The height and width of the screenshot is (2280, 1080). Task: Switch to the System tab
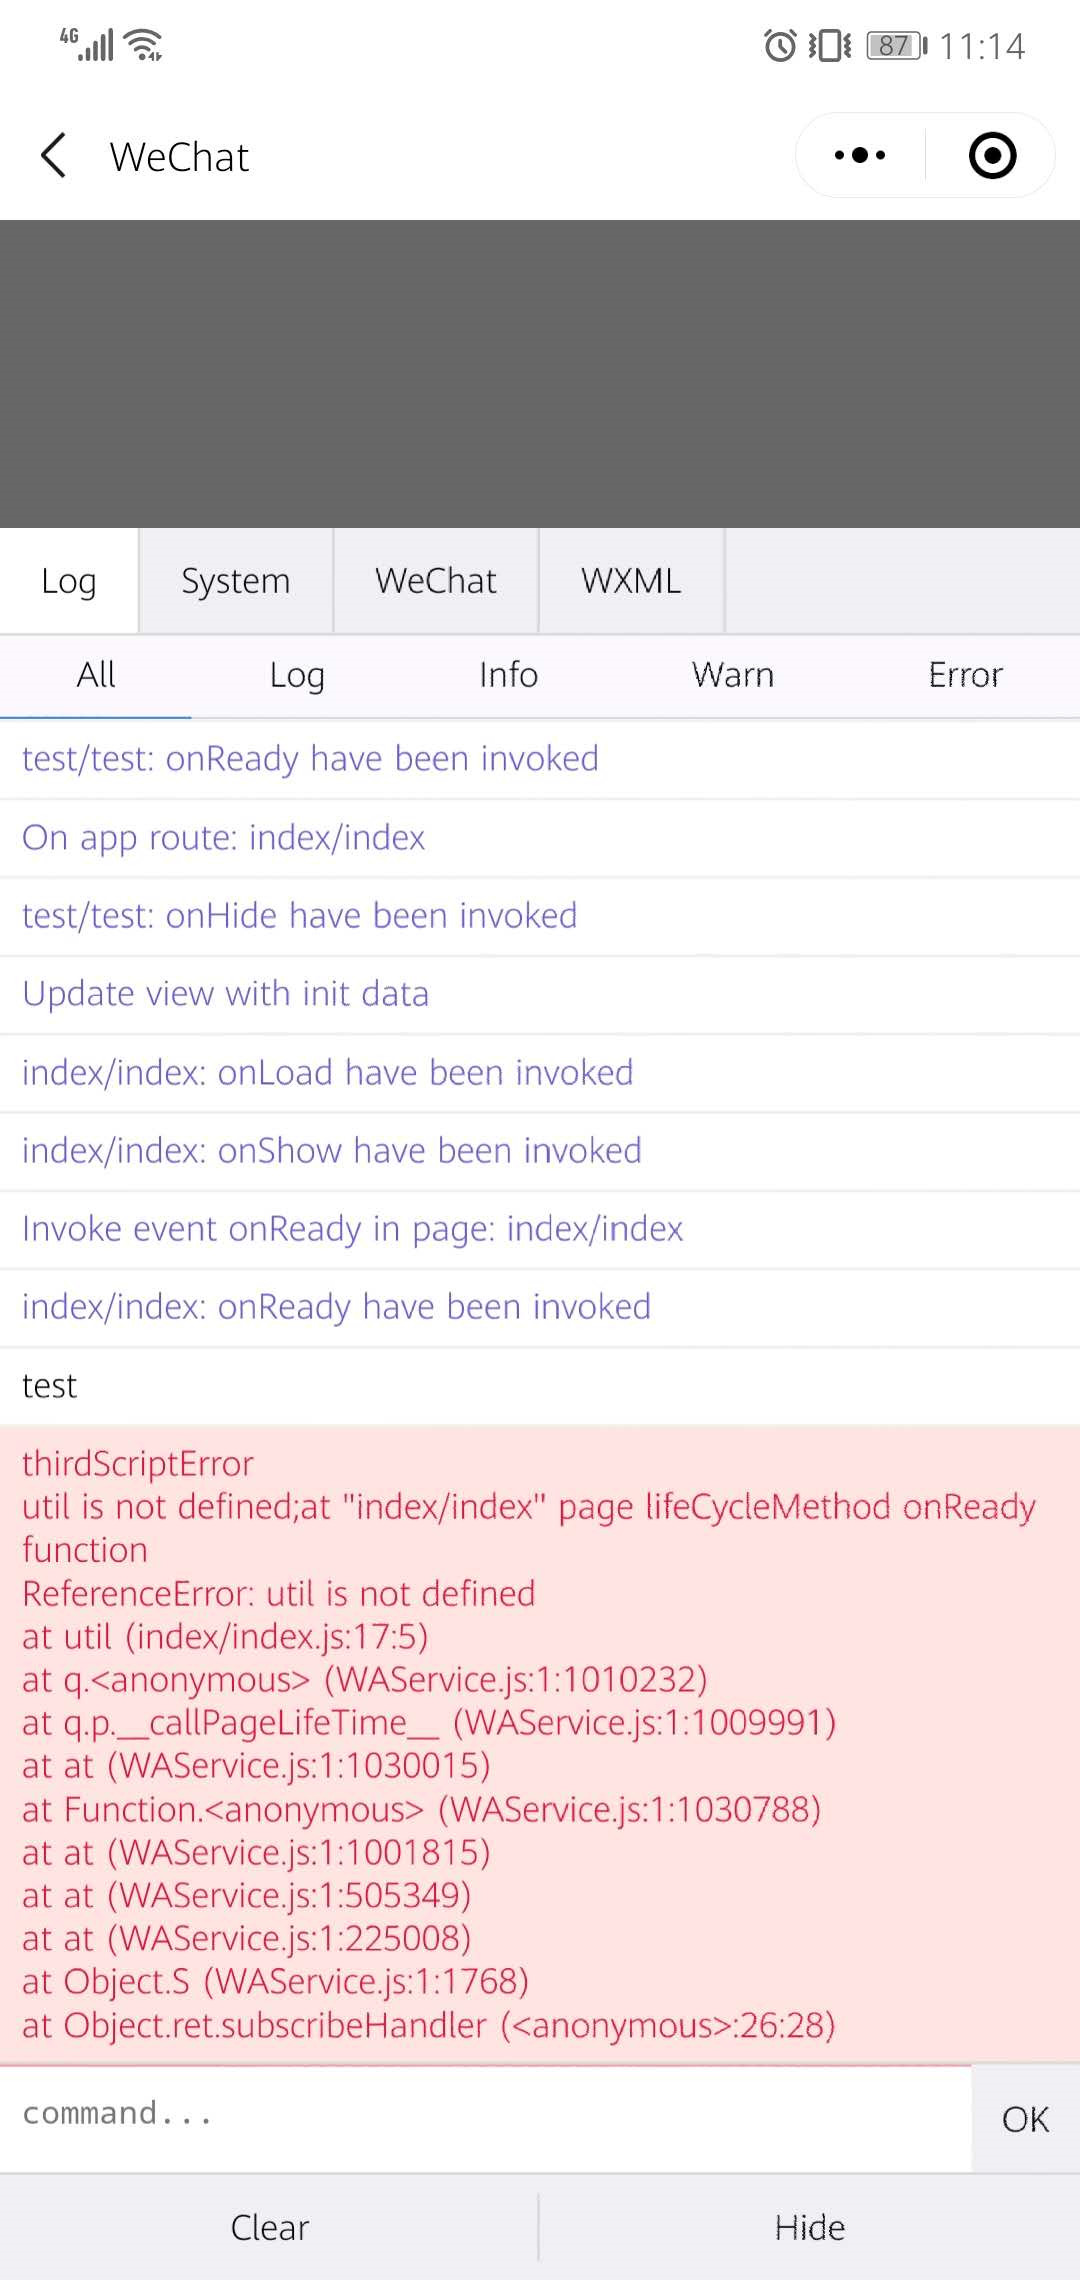coord(236,581)
